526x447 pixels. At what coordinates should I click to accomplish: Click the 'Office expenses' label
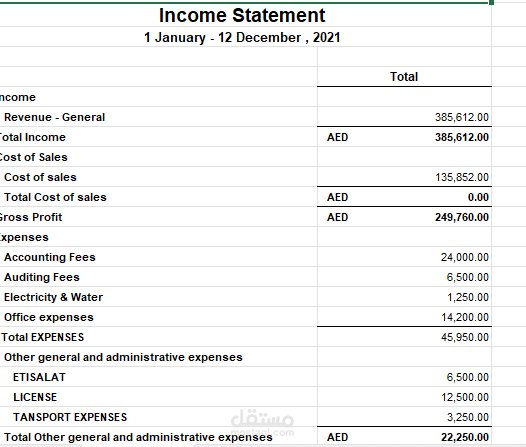[49, 317]
